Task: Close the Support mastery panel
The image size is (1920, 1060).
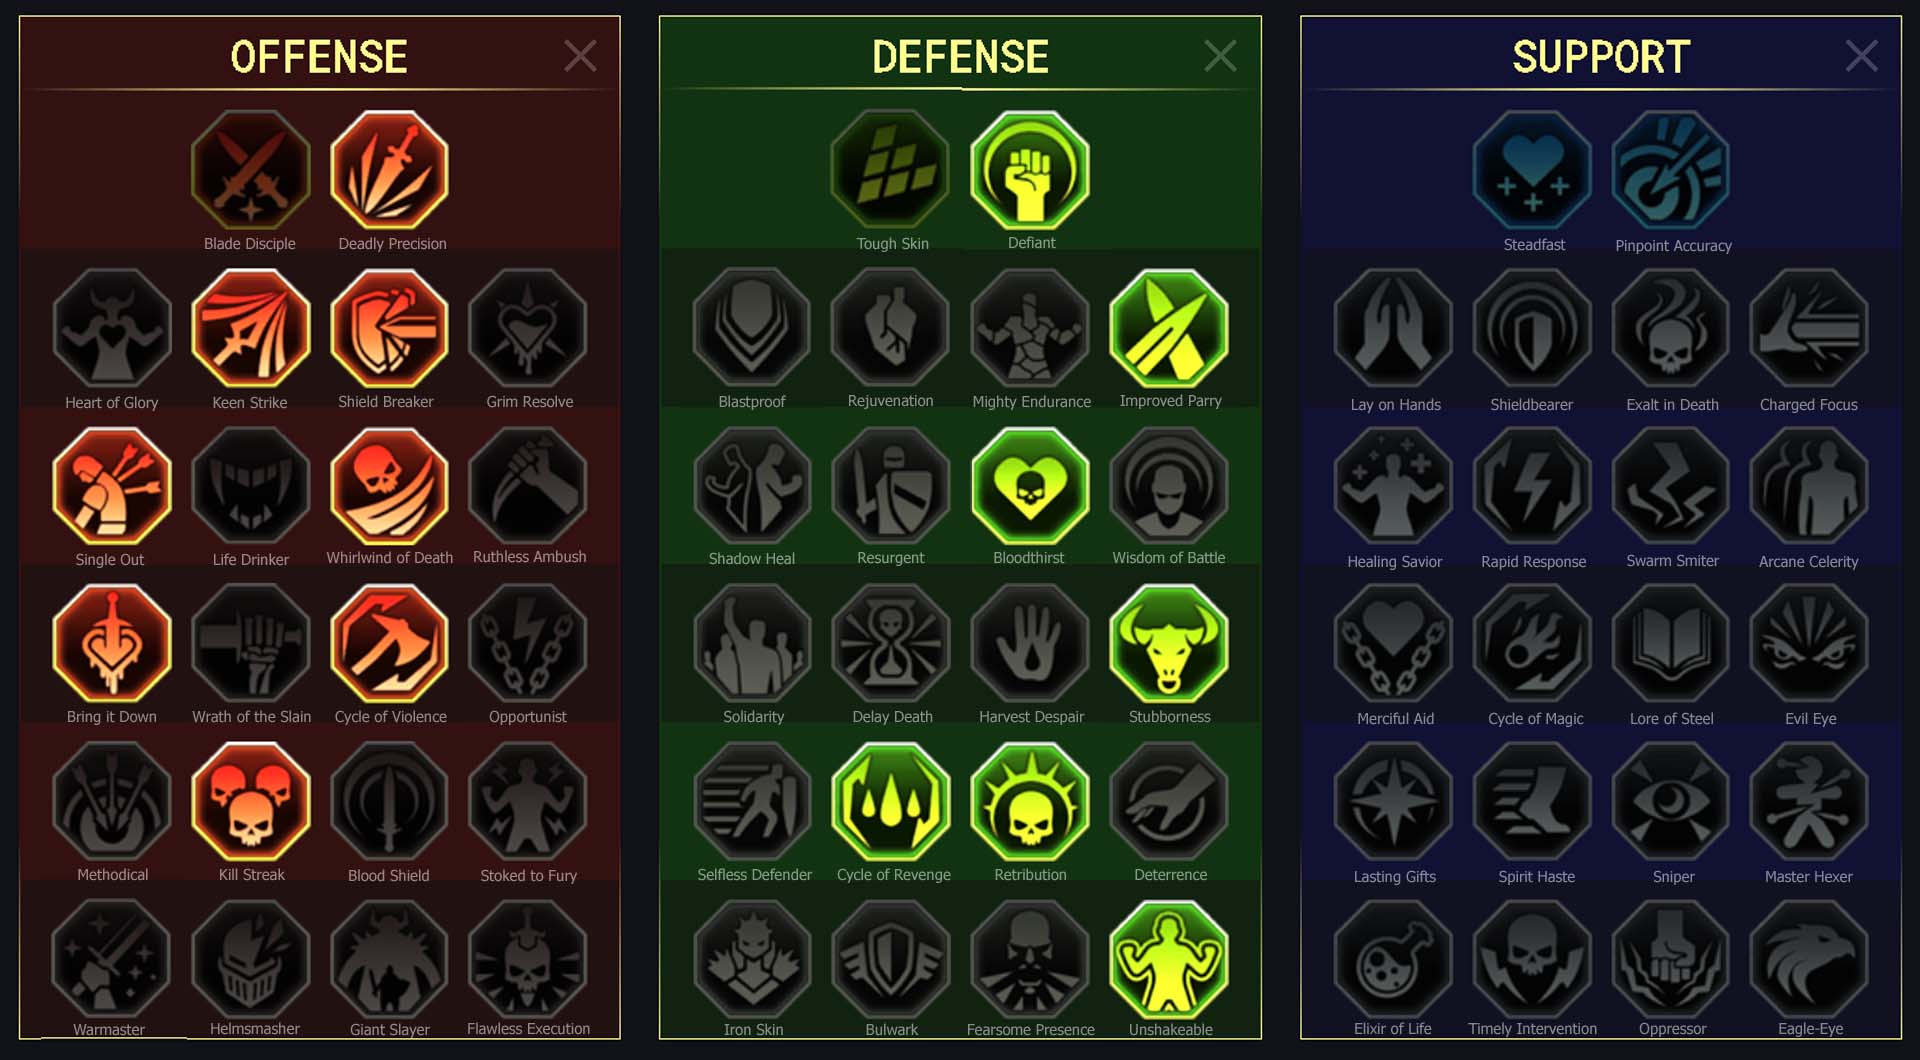Action: pos(1861,56)
